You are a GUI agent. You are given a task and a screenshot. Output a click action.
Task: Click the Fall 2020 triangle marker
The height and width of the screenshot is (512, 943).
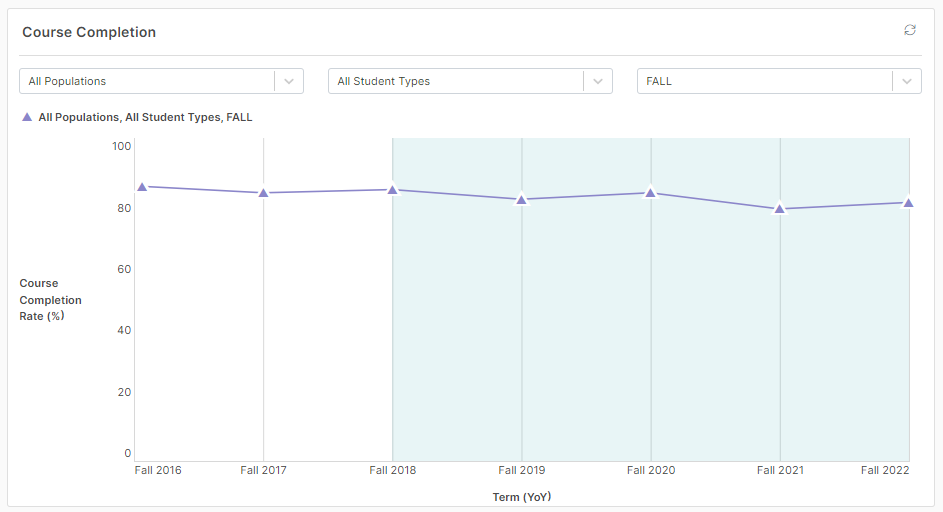coord(651,193)
